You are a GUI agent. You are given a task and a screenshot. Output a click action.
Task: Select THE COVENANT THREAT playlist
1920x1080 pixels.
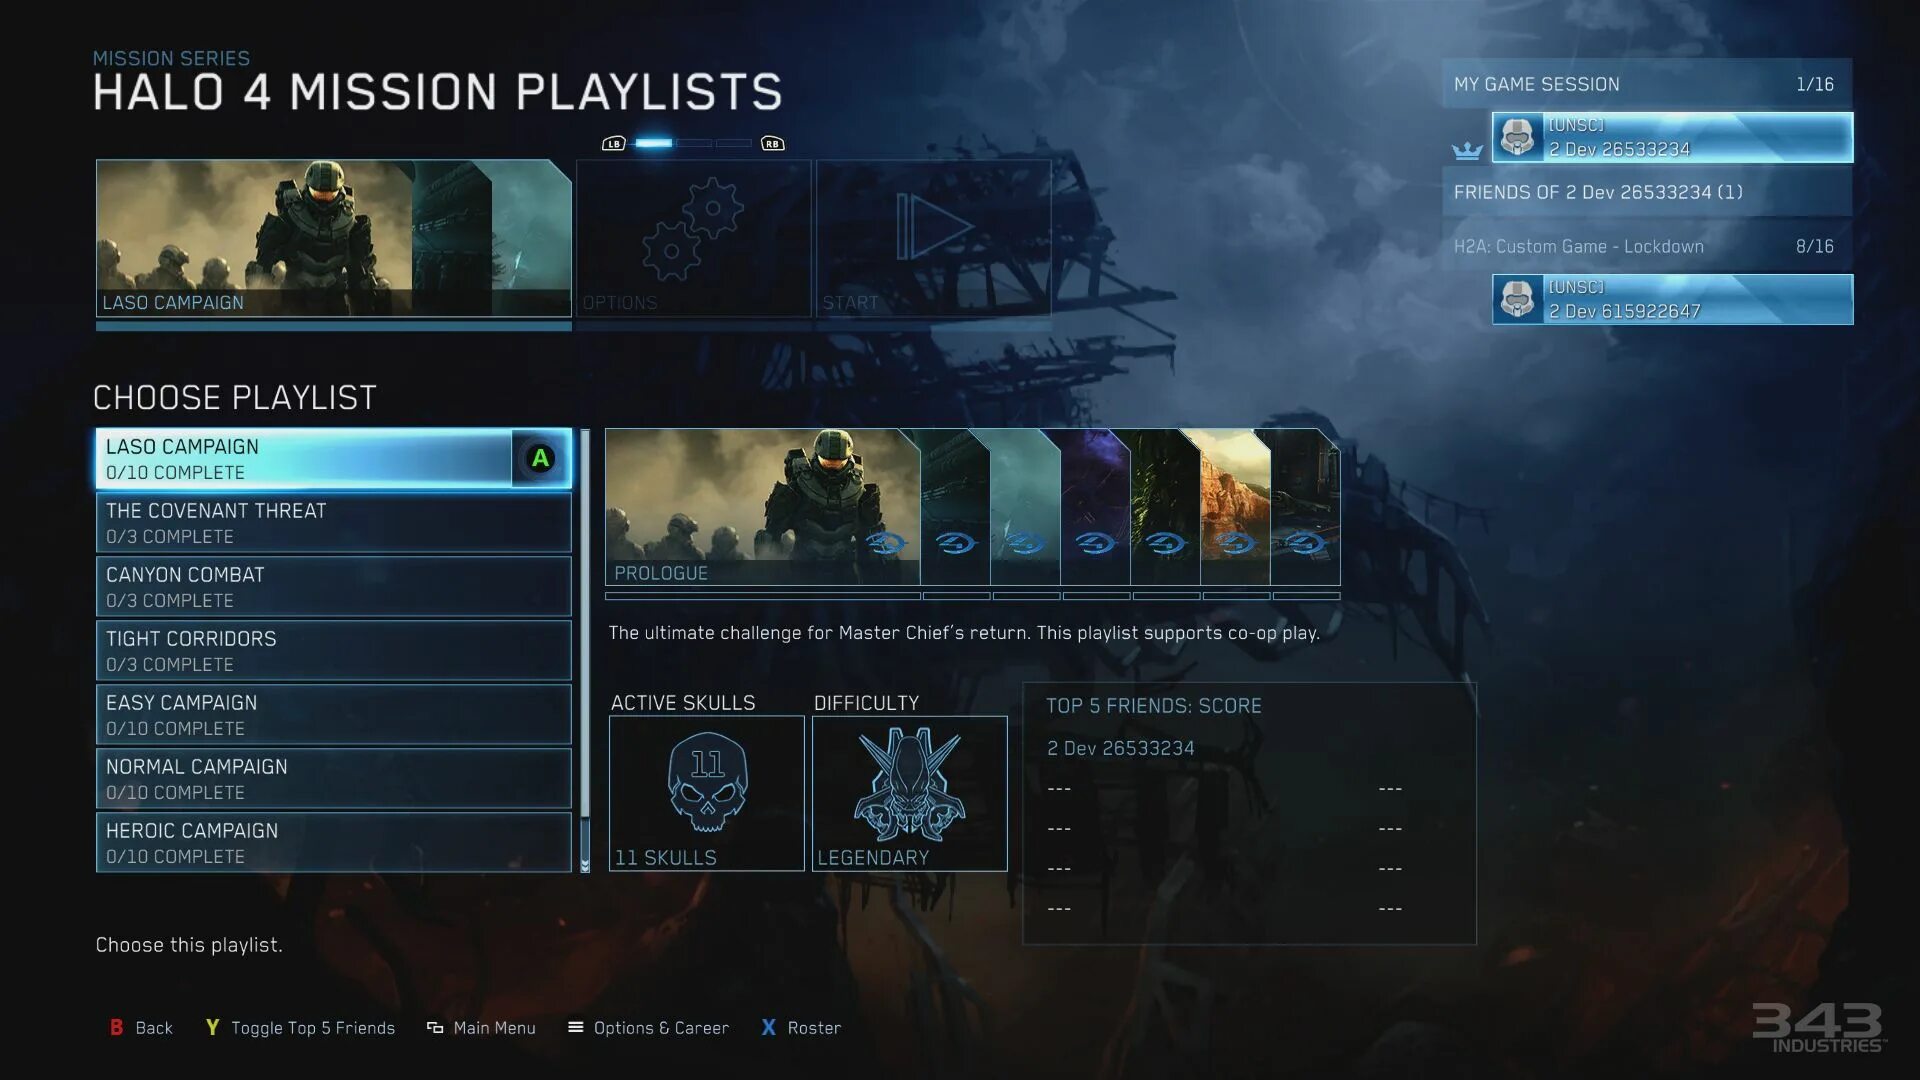click(x=332, y=521)
